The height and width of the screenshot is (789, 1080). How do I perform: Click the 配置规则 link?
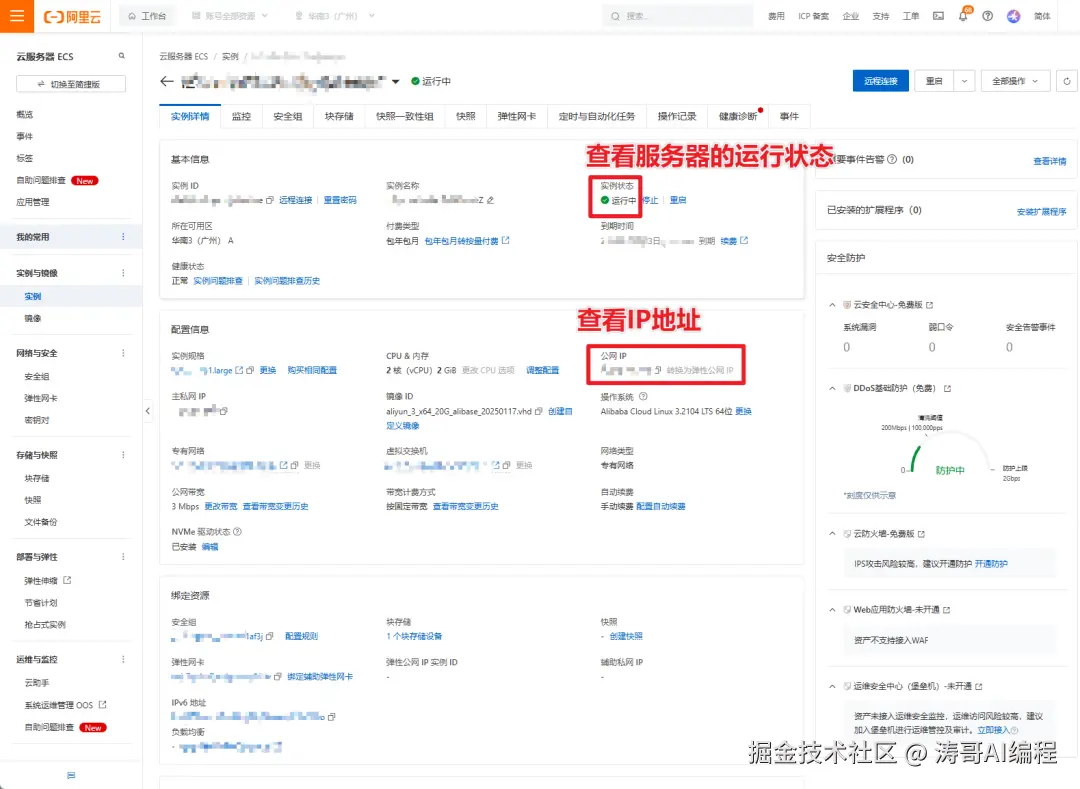302,636
